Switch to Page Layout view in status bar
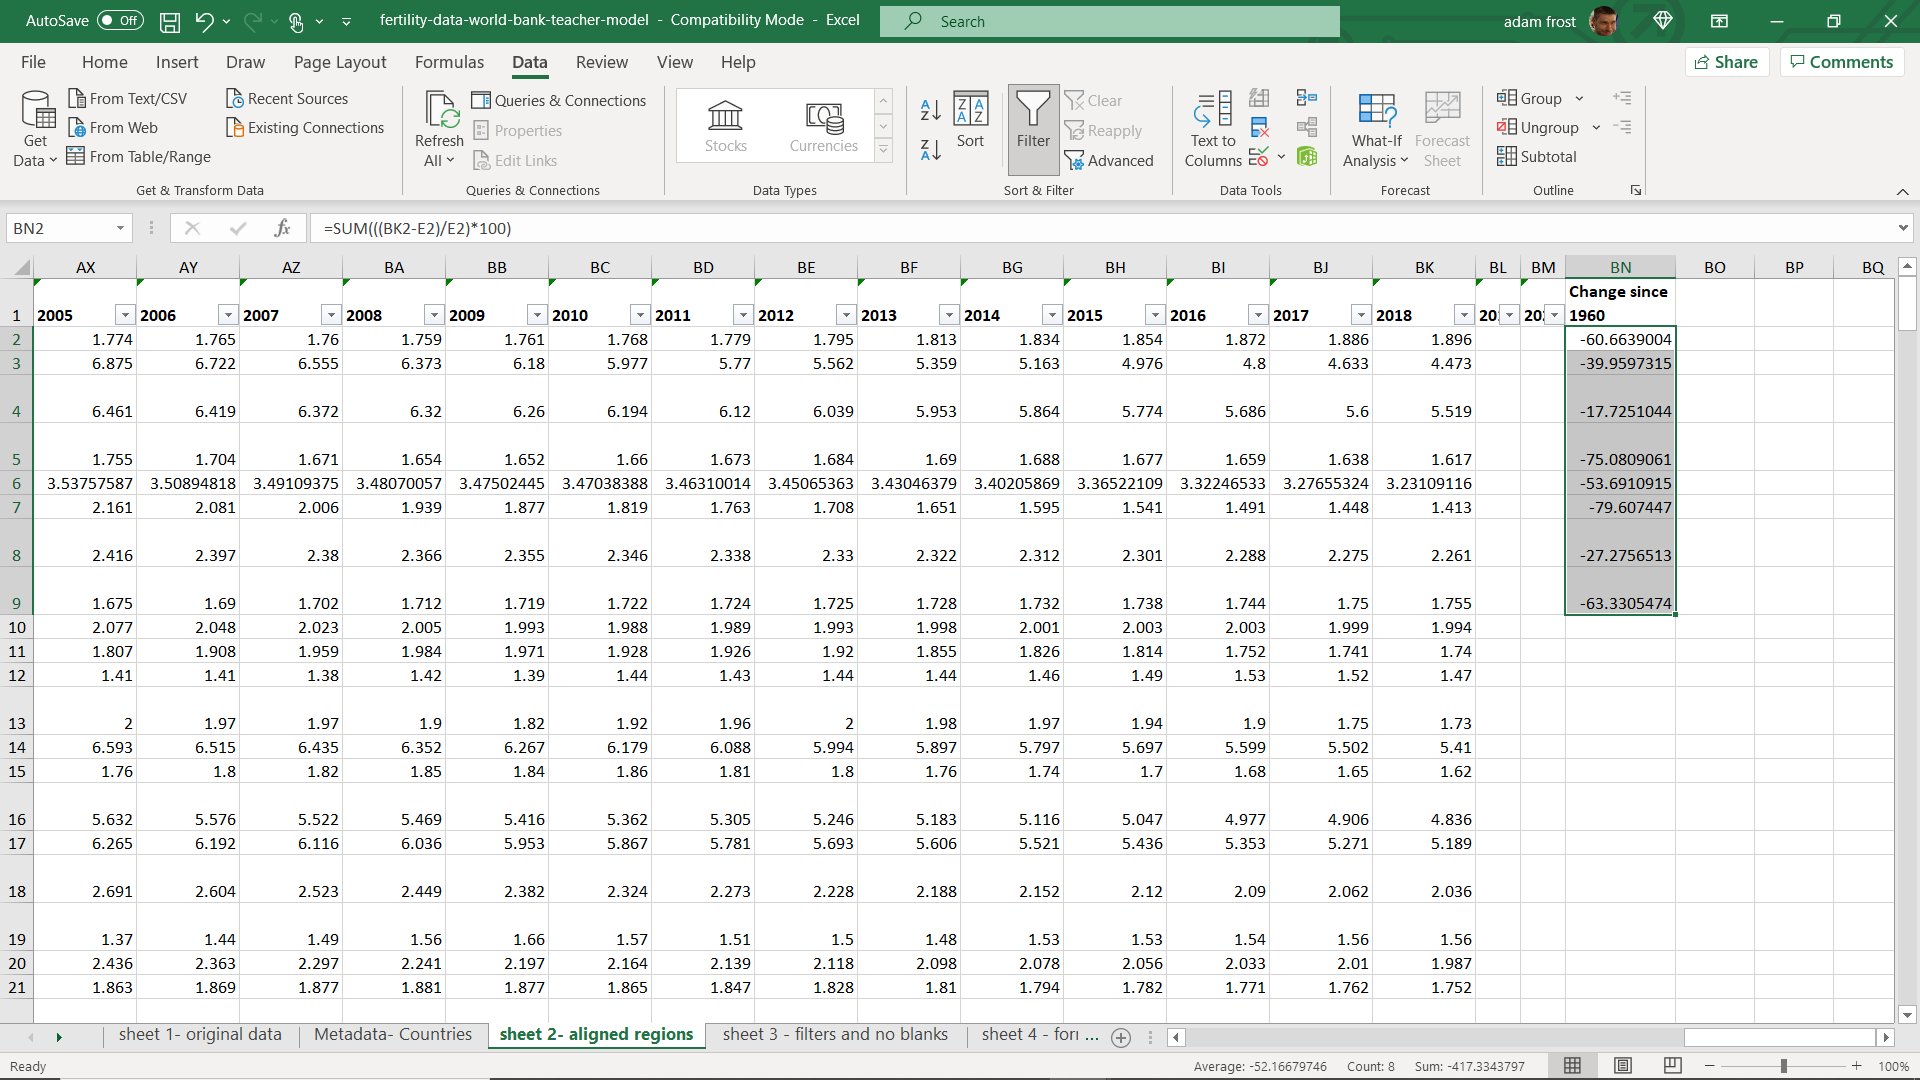 click(x=1623, y=1066)
